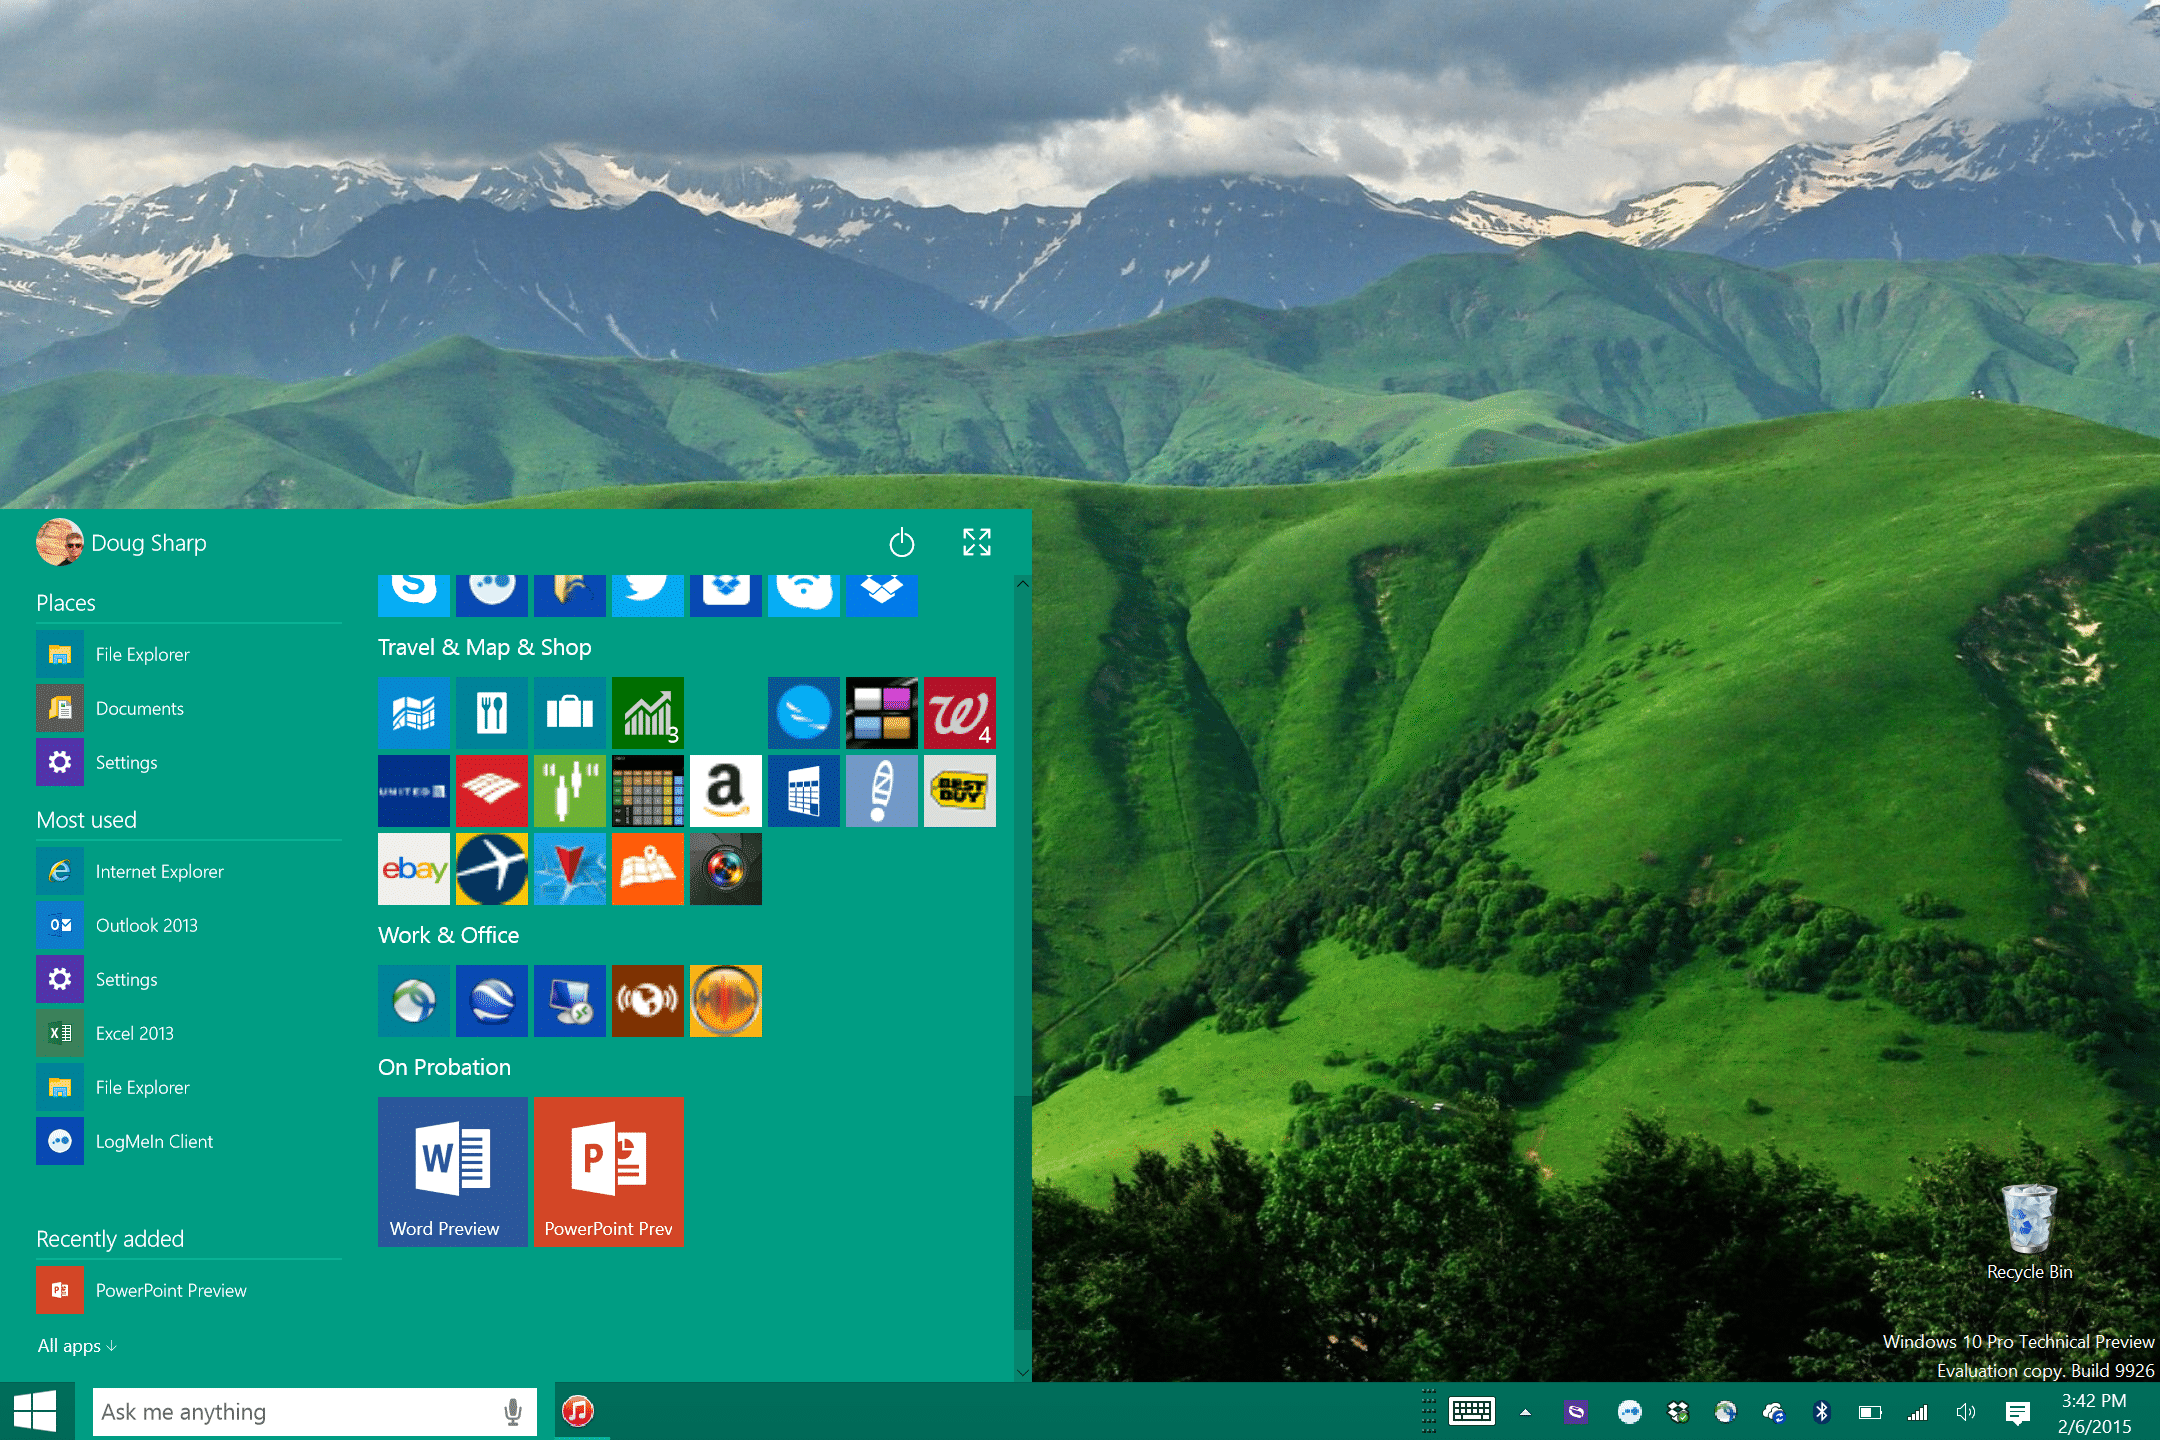The image size is (2160, 1440).
Task: Open the orange audio waveform tile
Action: click(725, 1001)
